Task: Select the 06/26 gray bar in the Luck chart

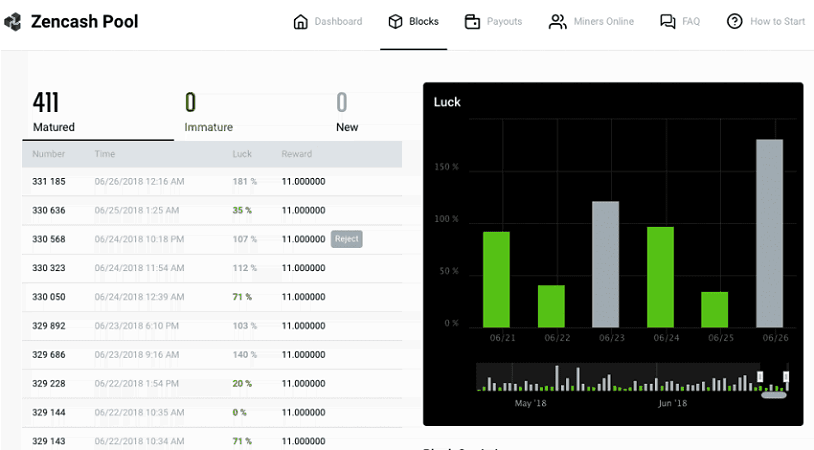Action: click(x=769, y=233)
